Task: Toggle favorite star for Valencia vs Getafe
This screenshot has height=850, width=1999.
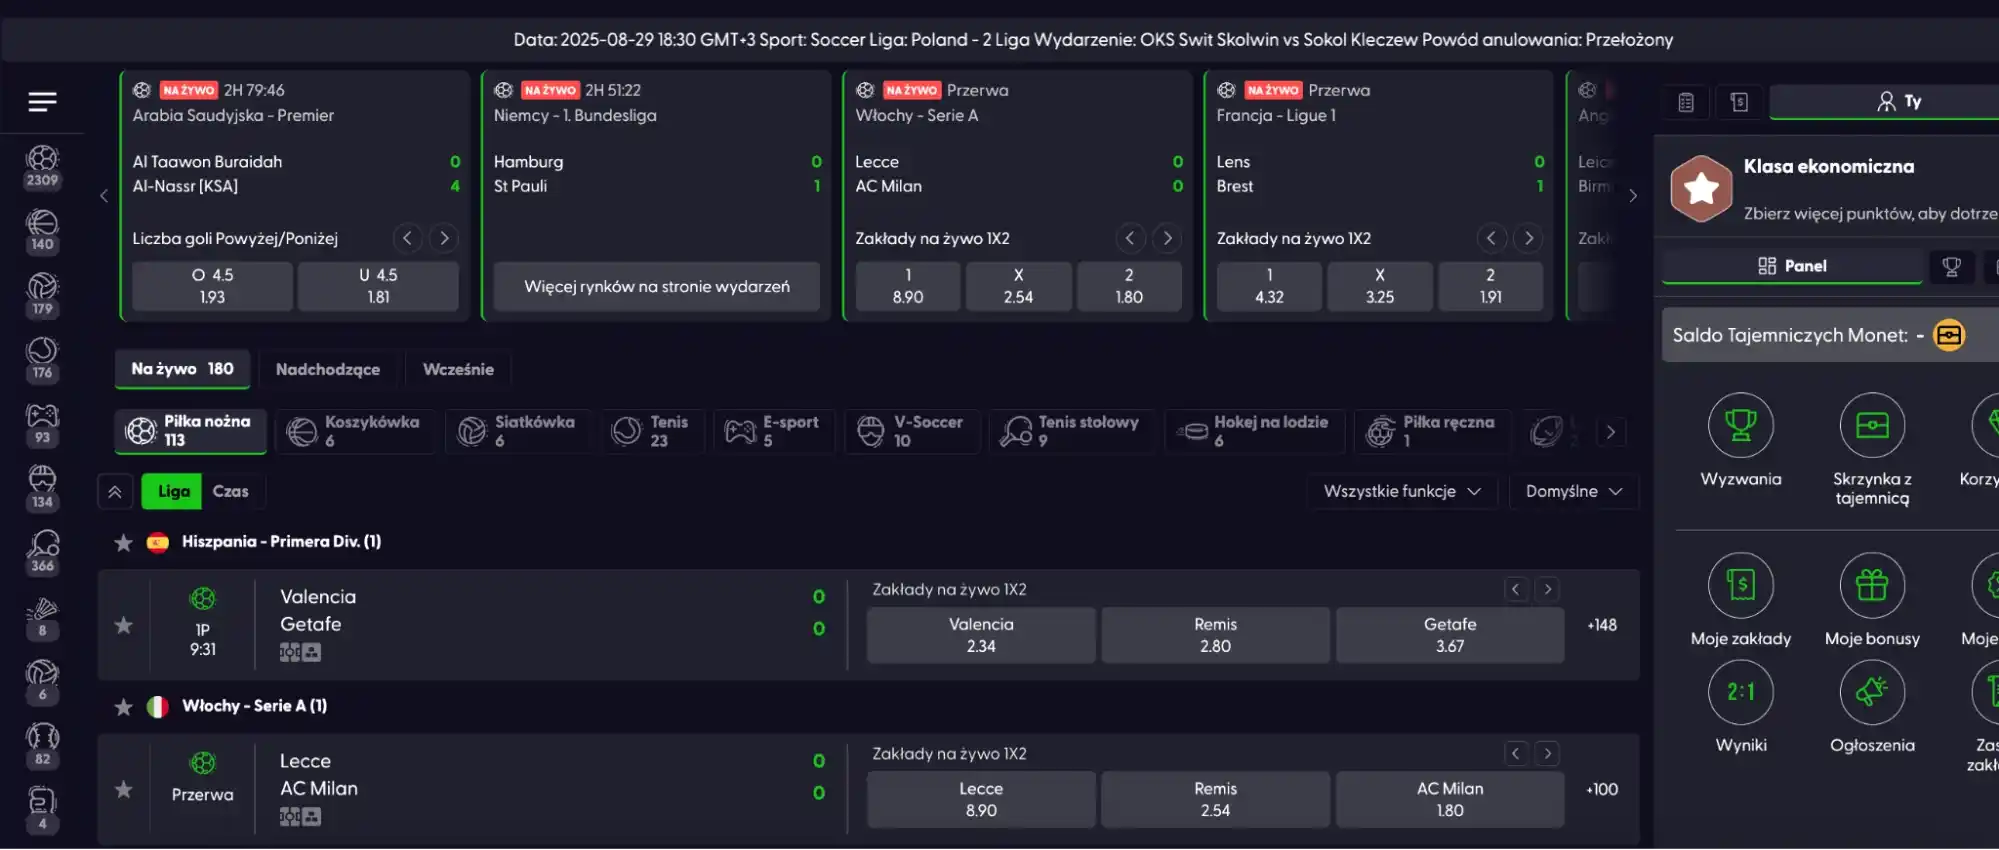Action: (x=123, y=625)
